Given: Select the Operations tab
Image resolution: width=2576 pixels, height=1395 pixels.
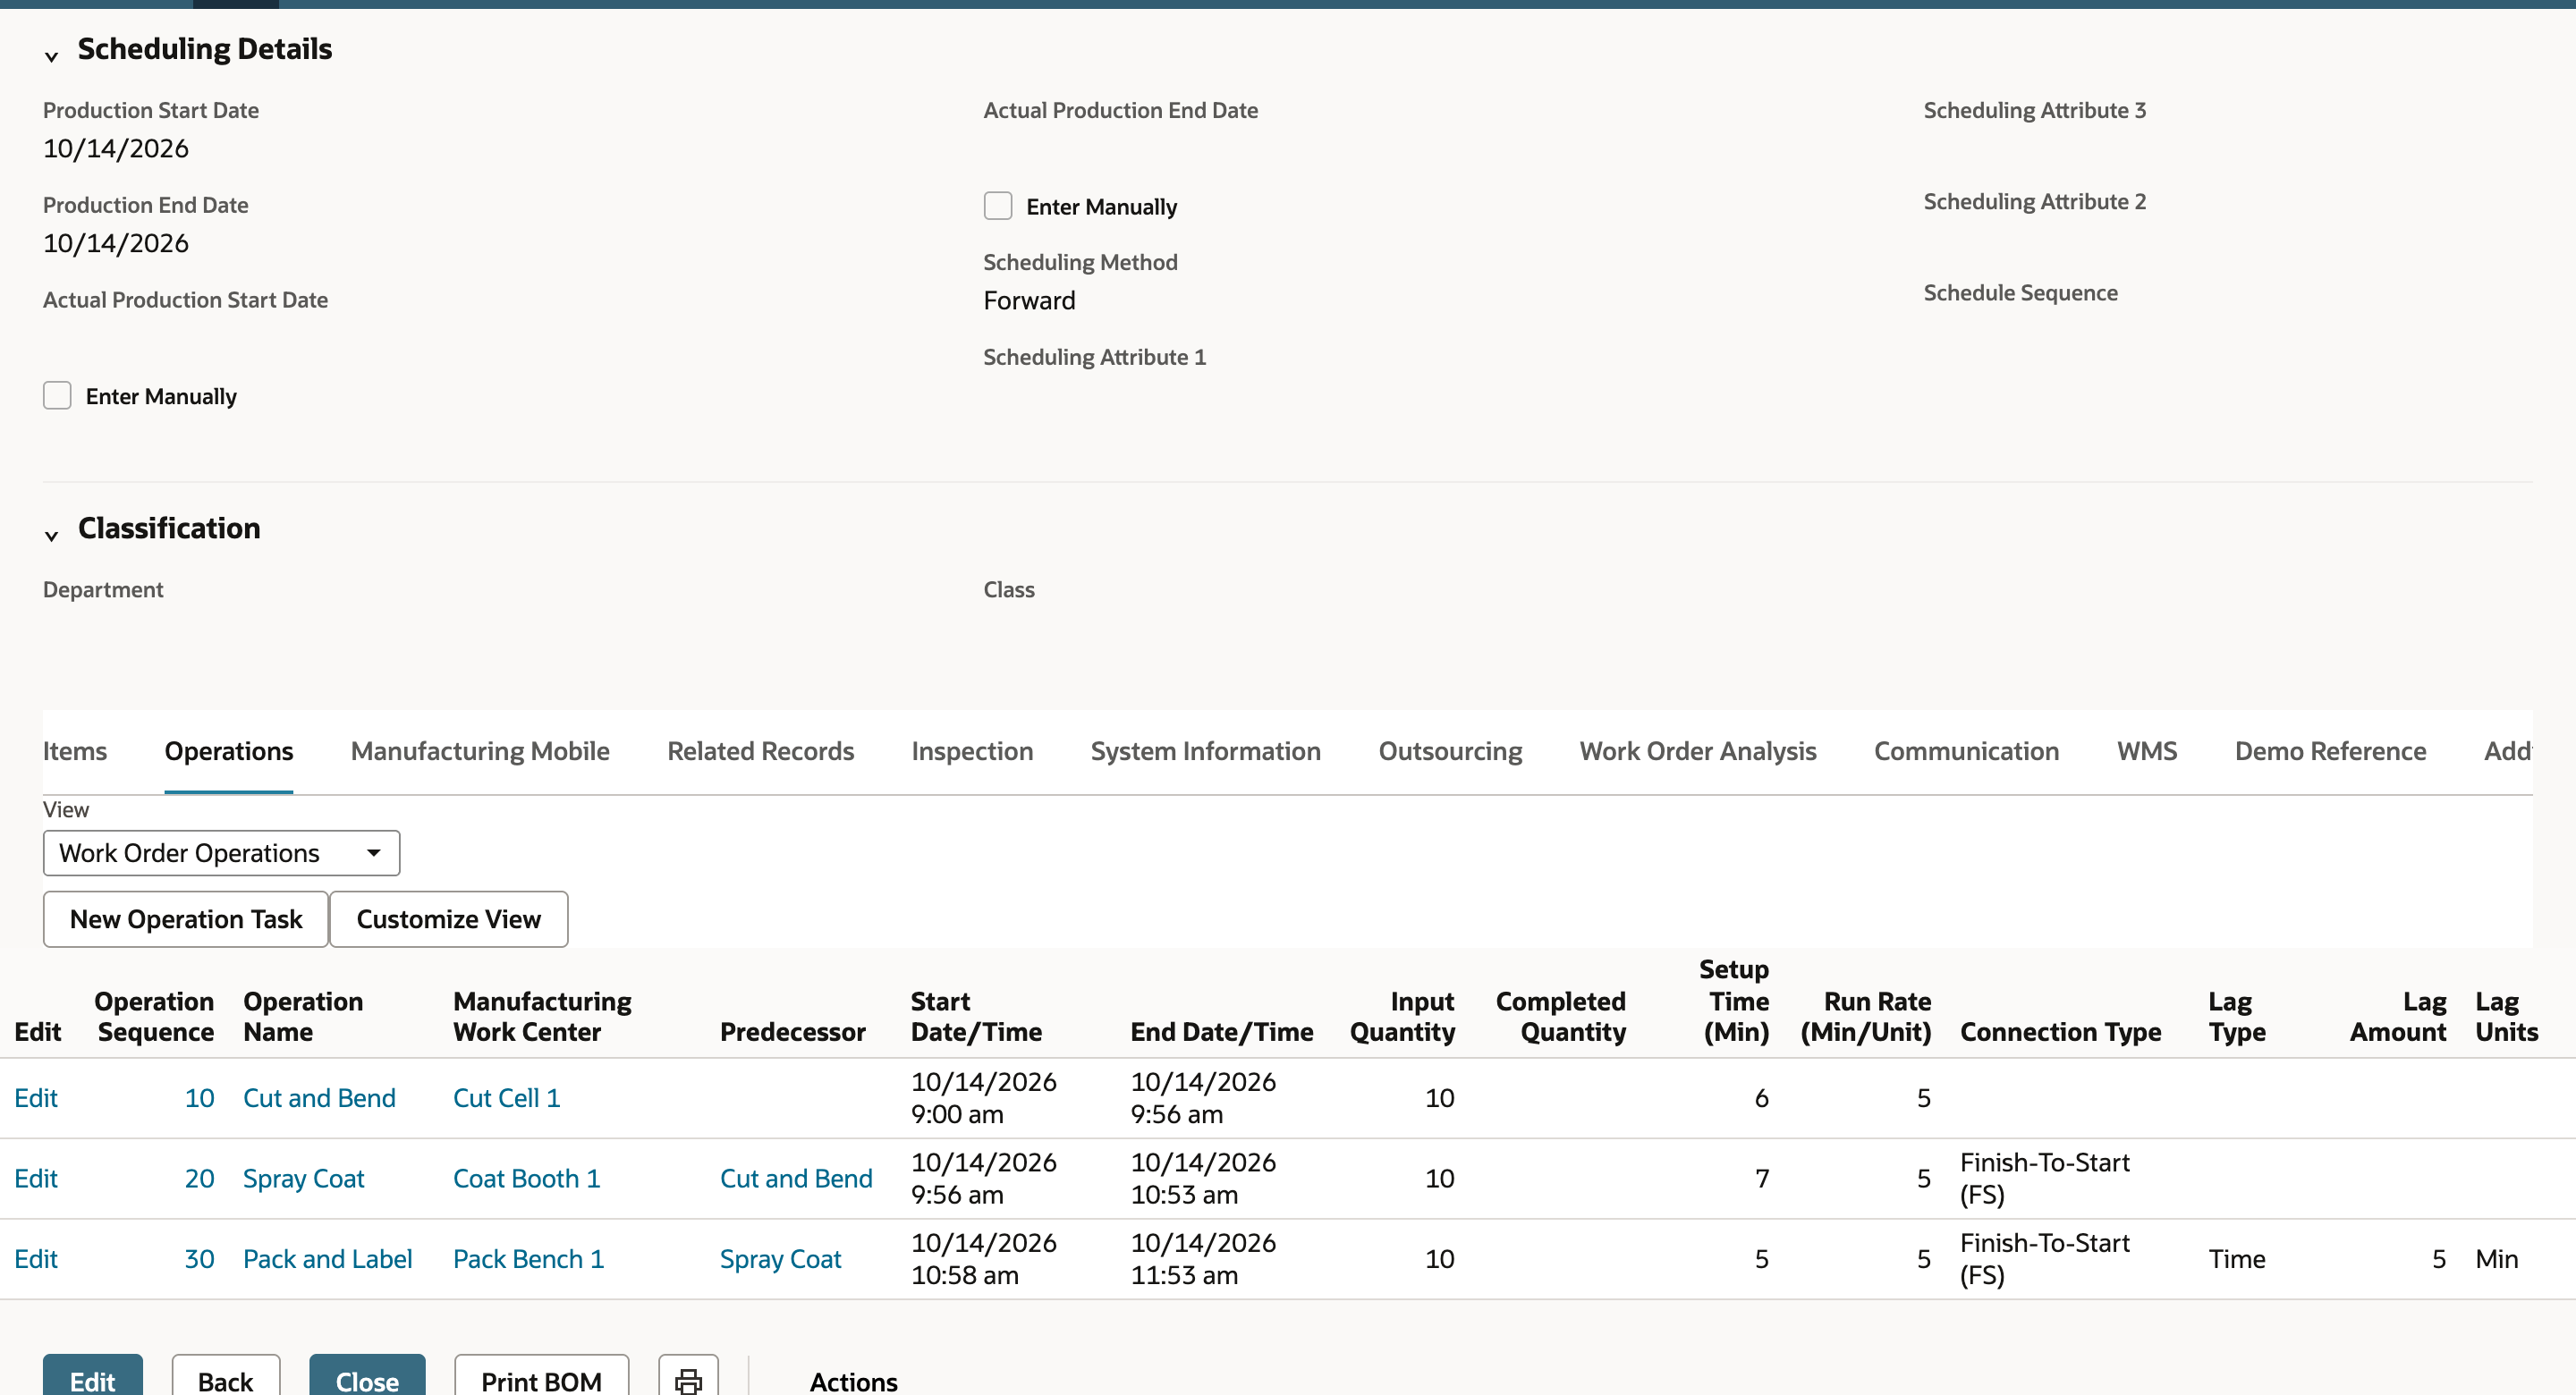Looking at the screenshot, I should [x=229, y=751].
